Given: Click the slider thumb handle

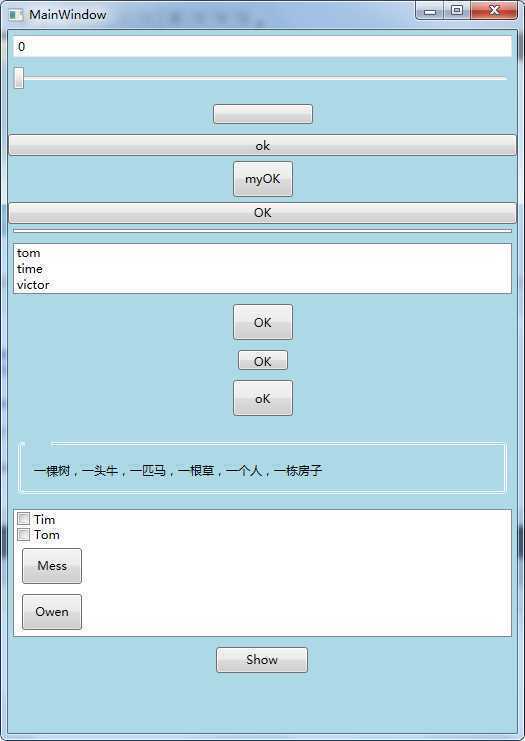Looking at the screenshot, I should (x=18, y=78).
